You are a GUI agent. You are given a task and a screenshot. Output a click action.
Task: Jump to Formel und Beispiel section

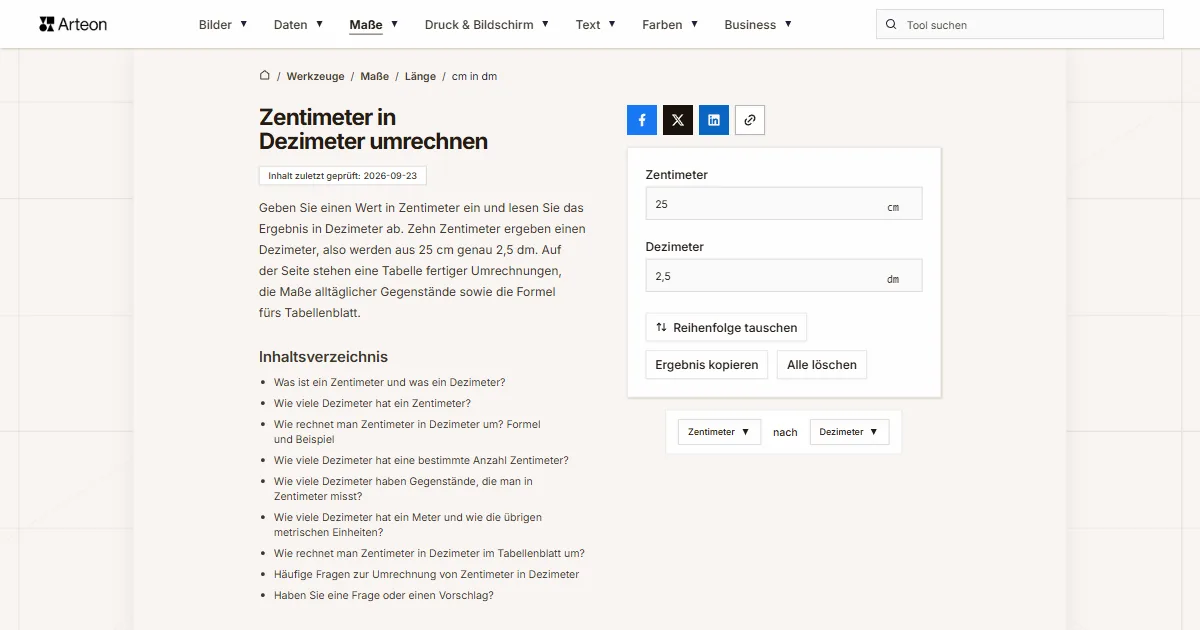(407, 432)
